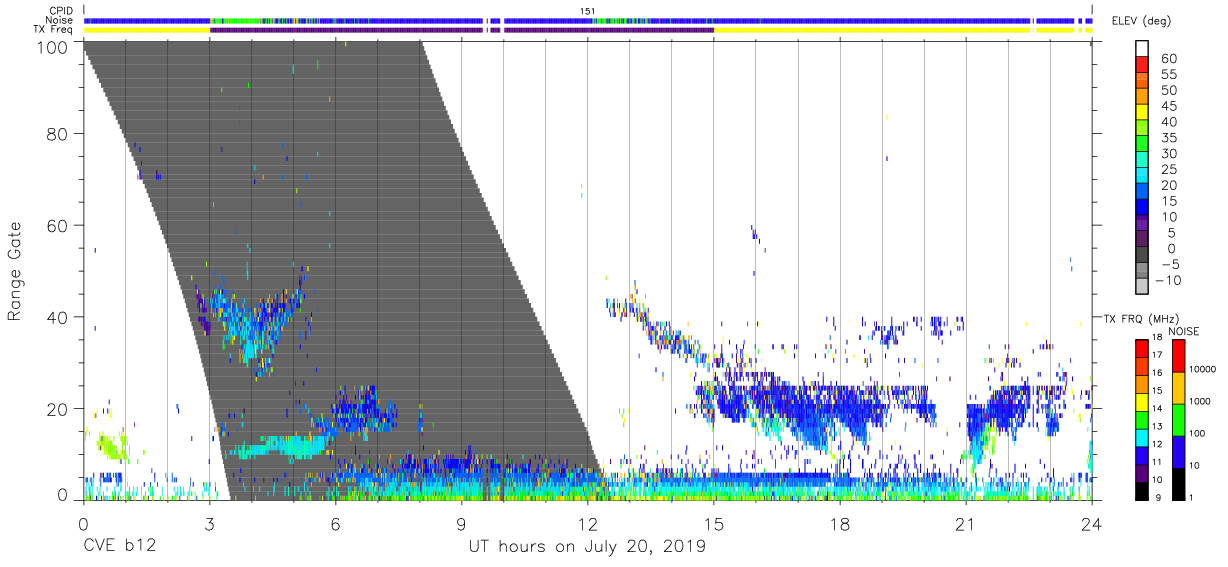Screen dimensions: 1228x567
Task: Click the 9 tick on the UT hours axis
Action: [461, 525]
